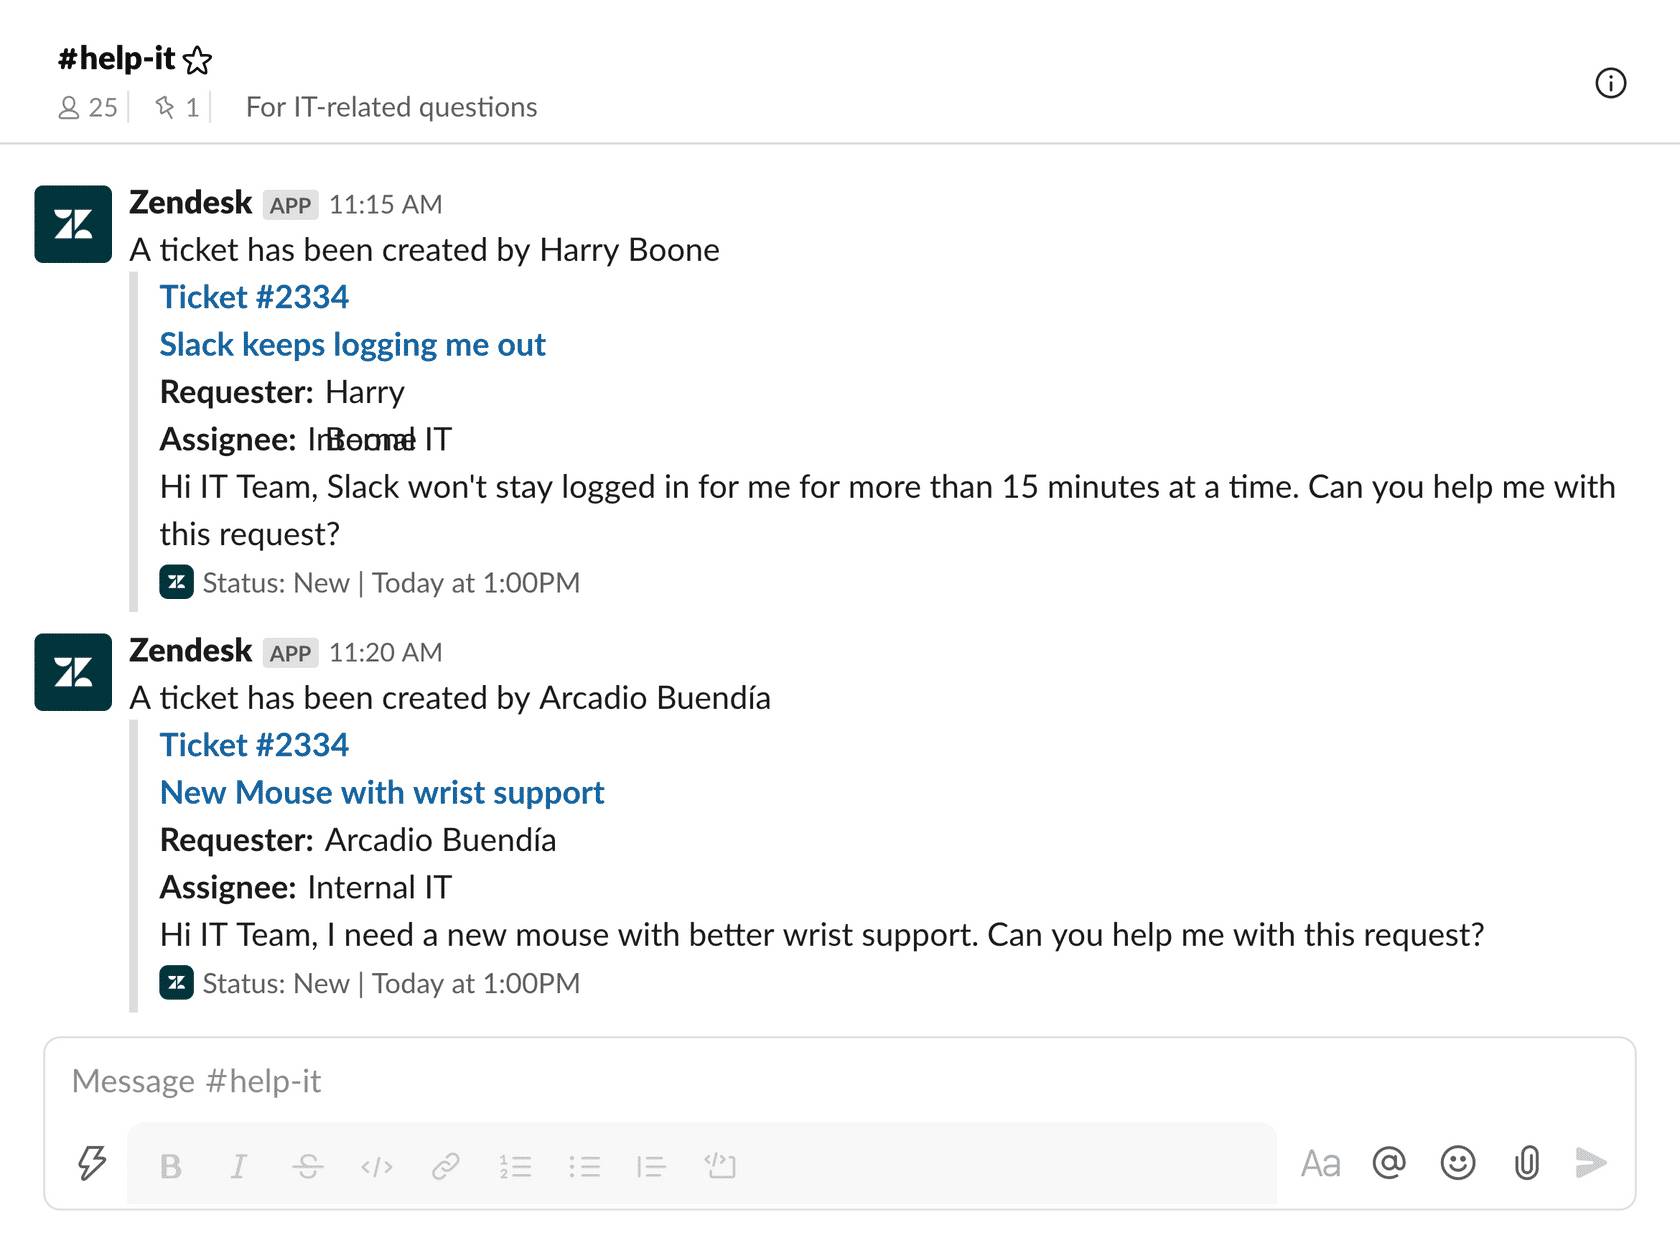Click the APP badge on 11:20 AM message
This screenshot has height=1254, width=1680.
point(290,653)
